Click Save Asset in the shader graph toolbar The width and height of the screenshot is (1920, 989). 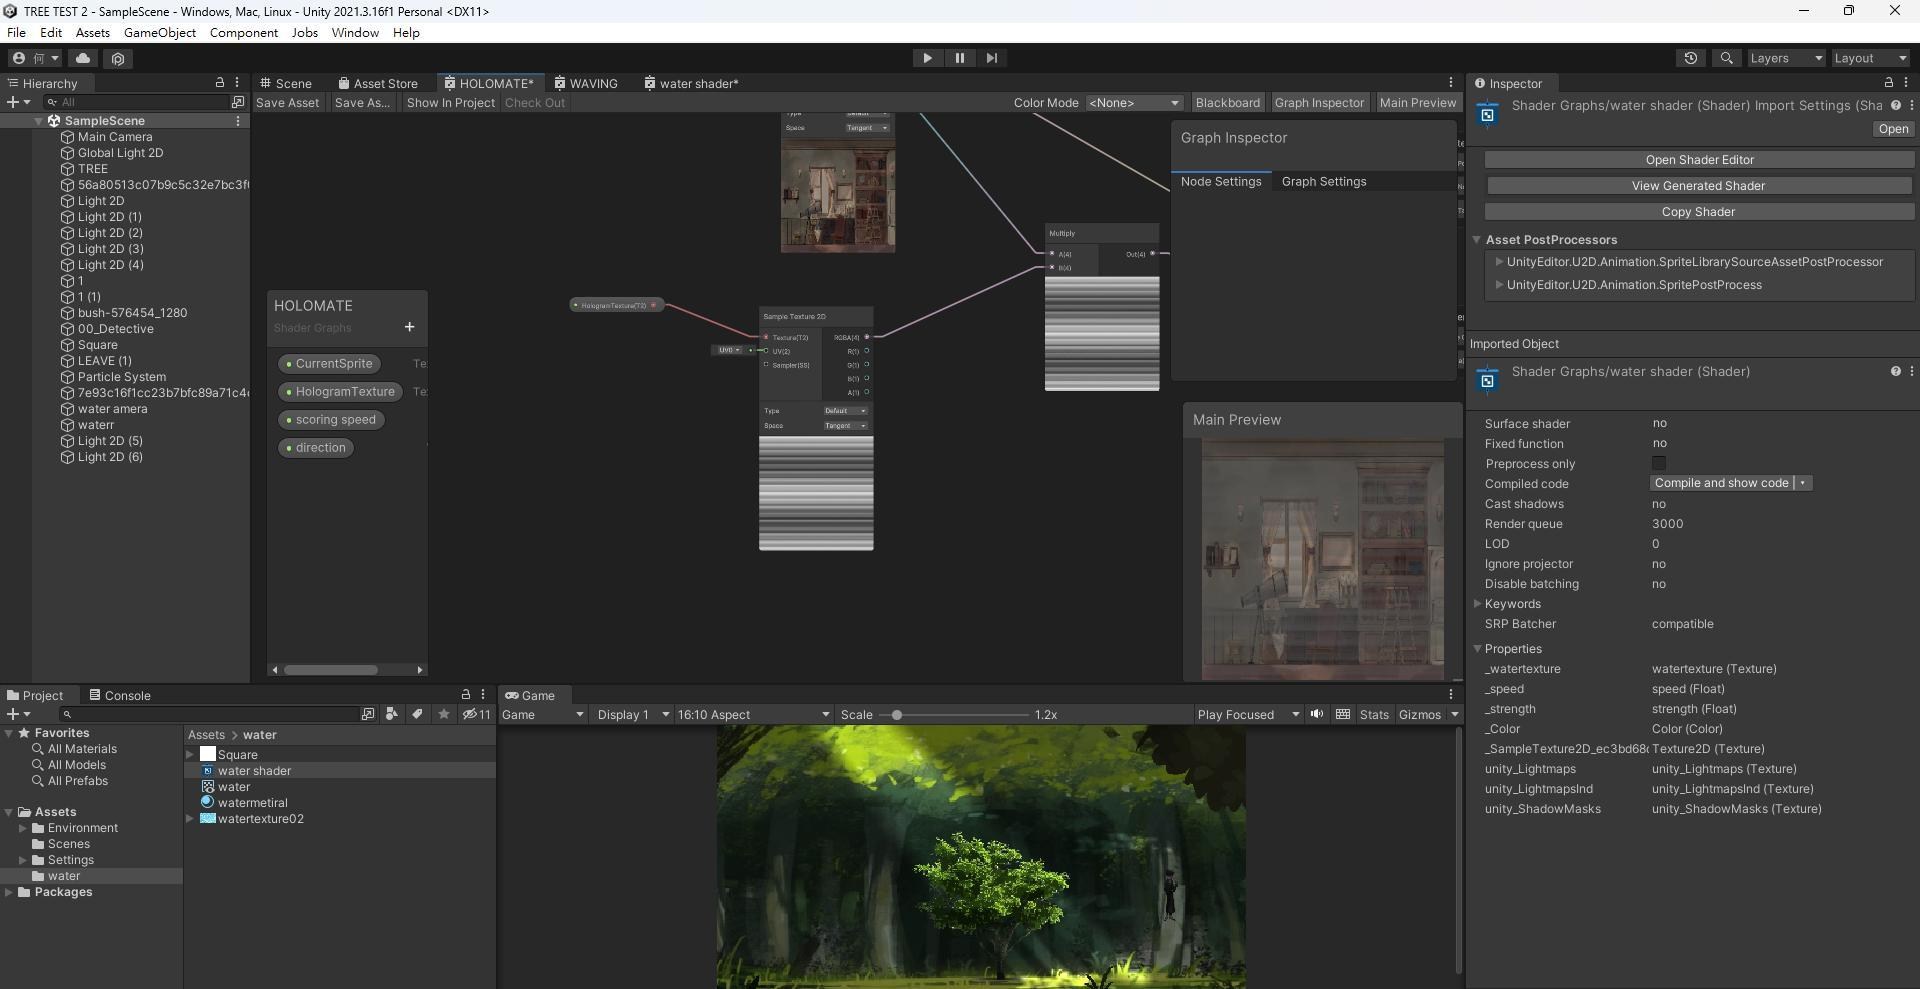(287, 102)
